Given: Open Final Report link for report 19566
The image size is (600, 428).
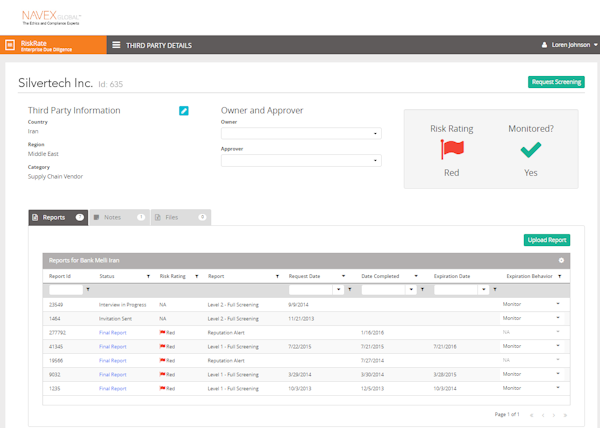Looking at the screenshot, I should 112,361.
